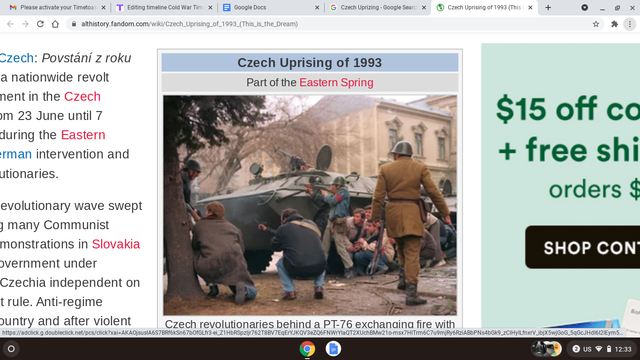The height and width of the screenshot is (360, 640).
Task: Click the $15 off advertisement text
Action: click(568, 109)
